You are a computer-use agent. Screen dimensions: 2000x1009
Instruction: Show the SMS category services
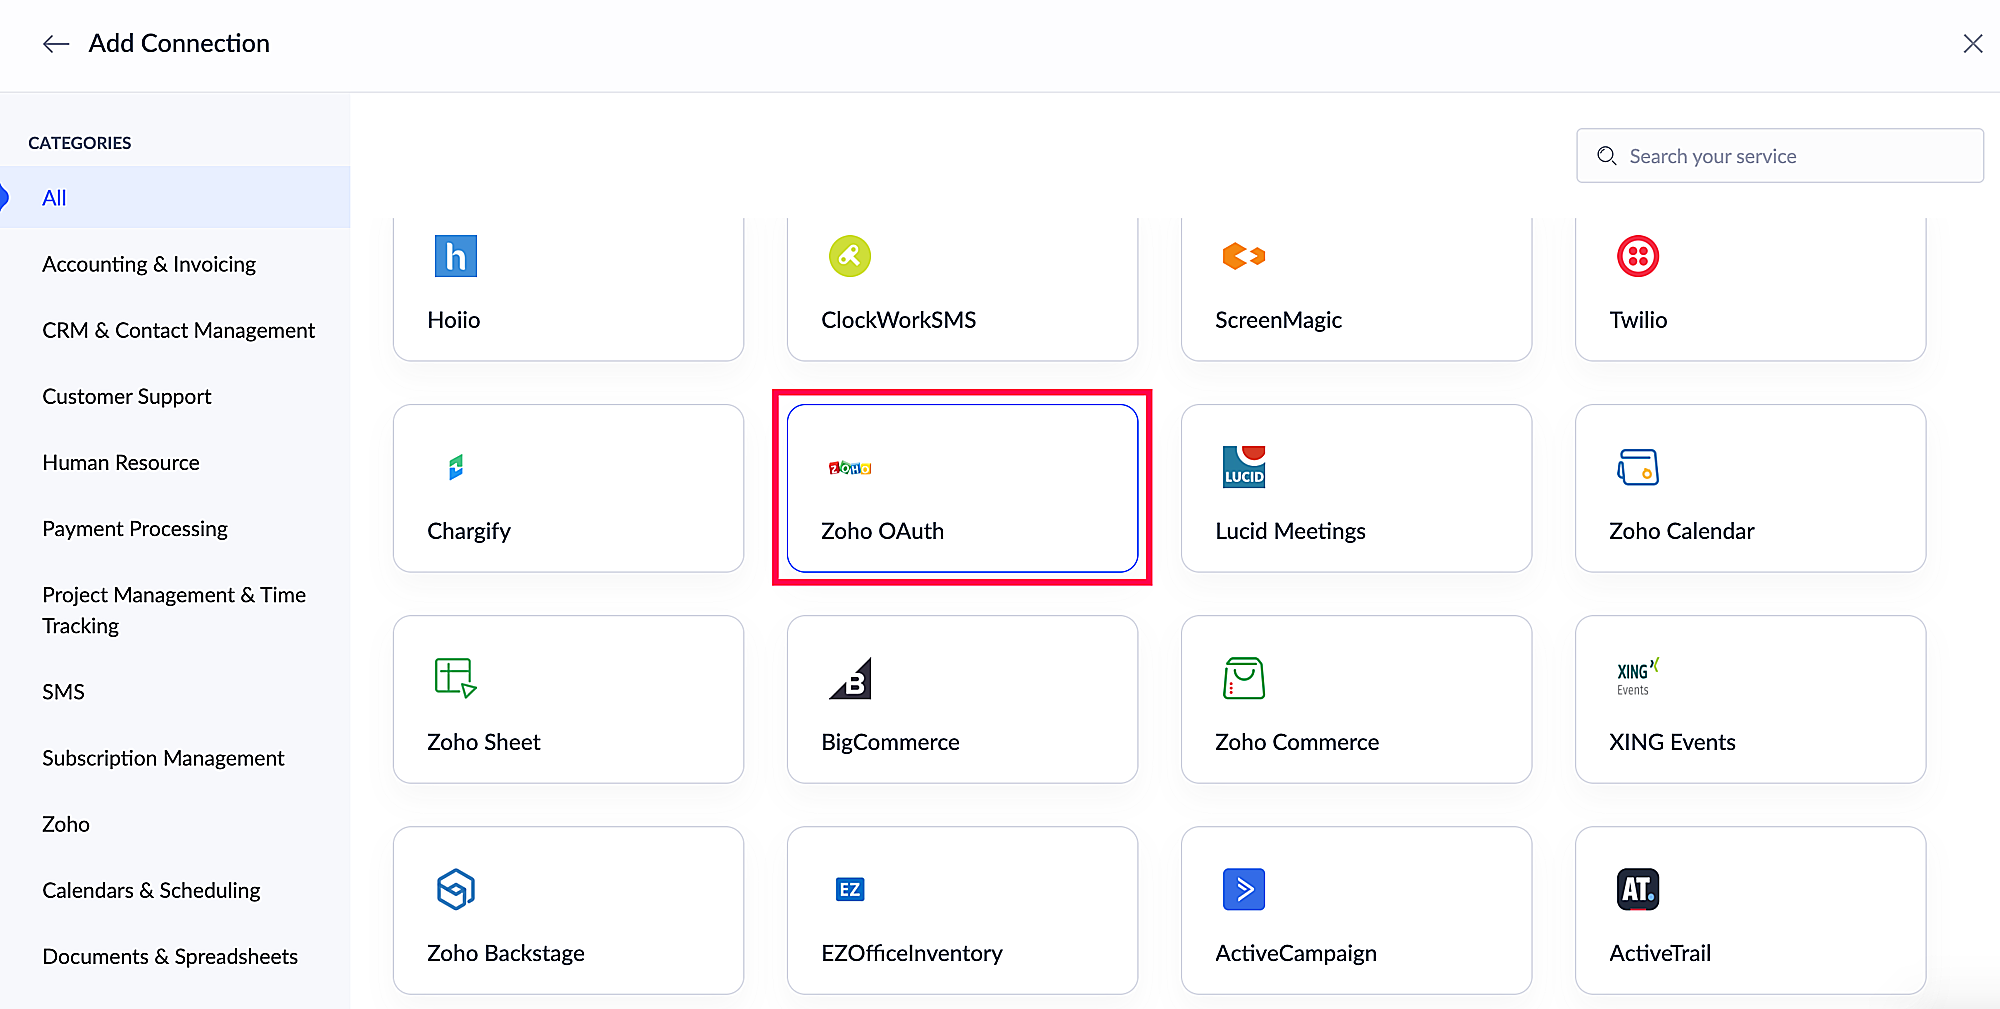point(63,692)
